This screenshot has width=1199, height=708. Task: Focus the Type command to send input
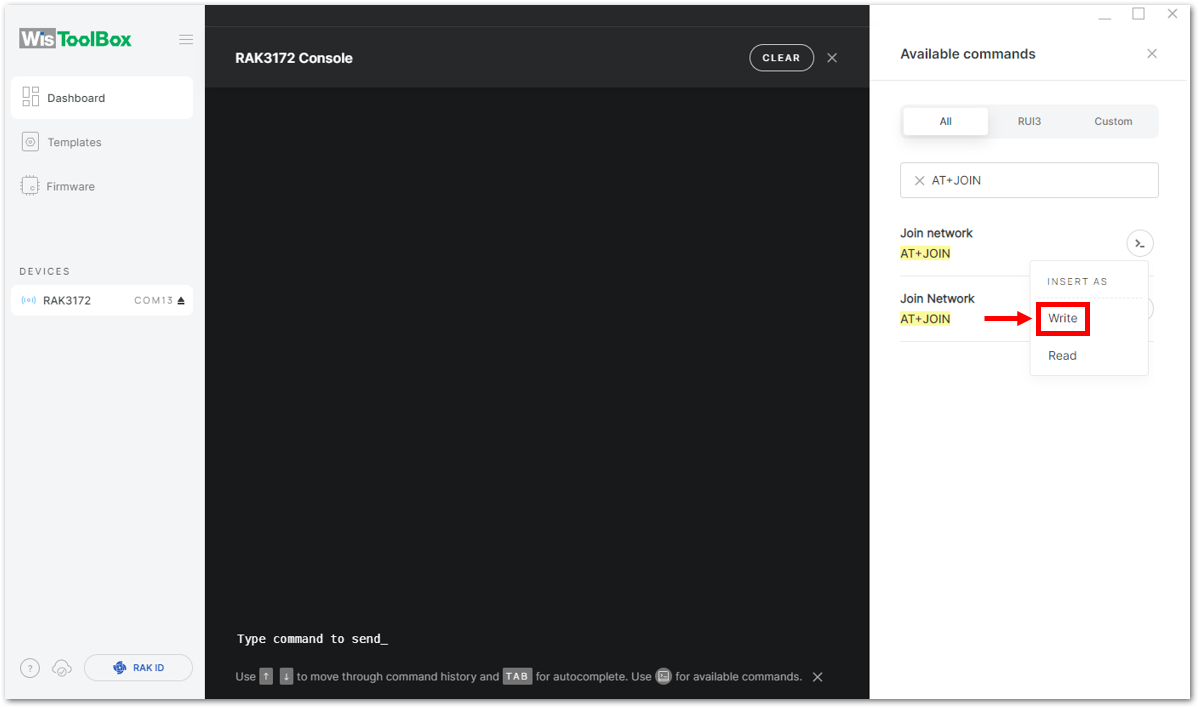[x=312, y=639]
